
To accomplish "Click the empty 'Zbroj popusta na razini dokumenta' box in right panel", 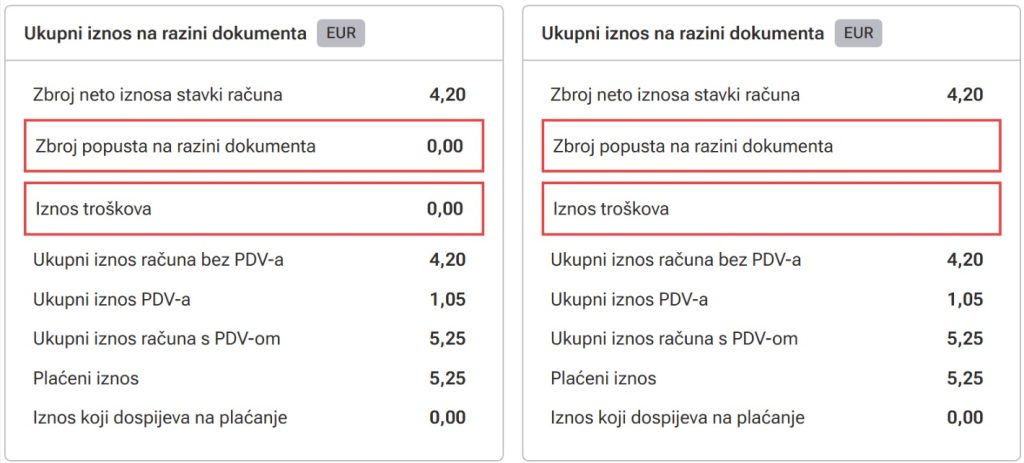I will (770, 146).
